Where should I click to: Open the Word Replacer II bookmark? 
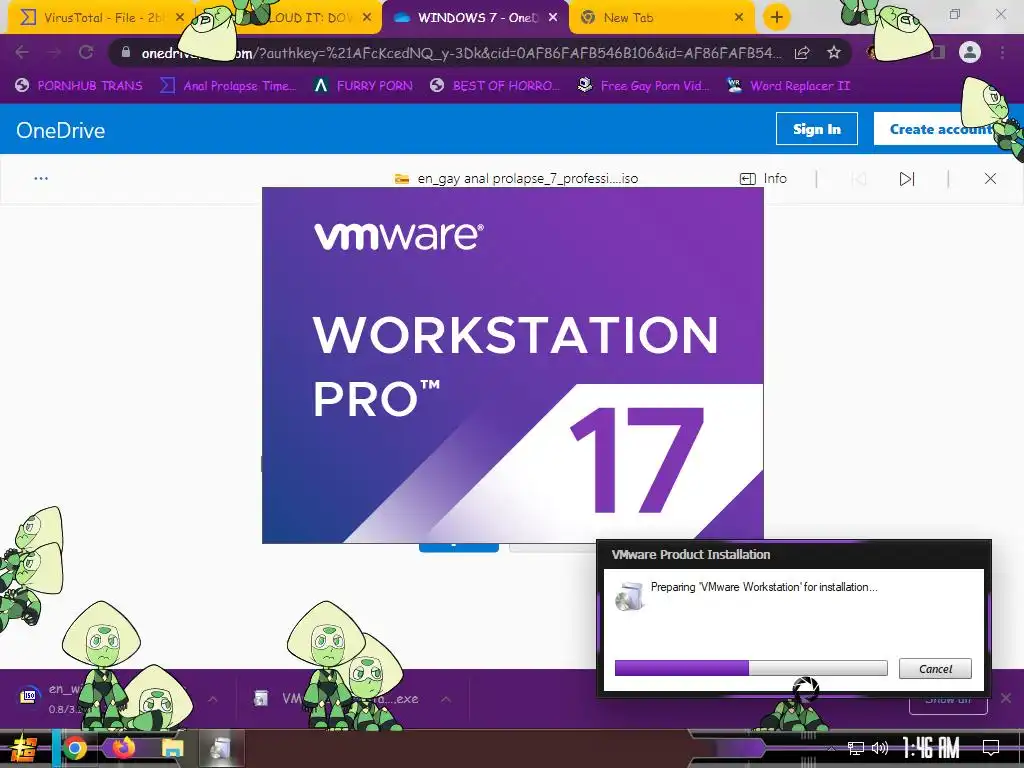788,85
